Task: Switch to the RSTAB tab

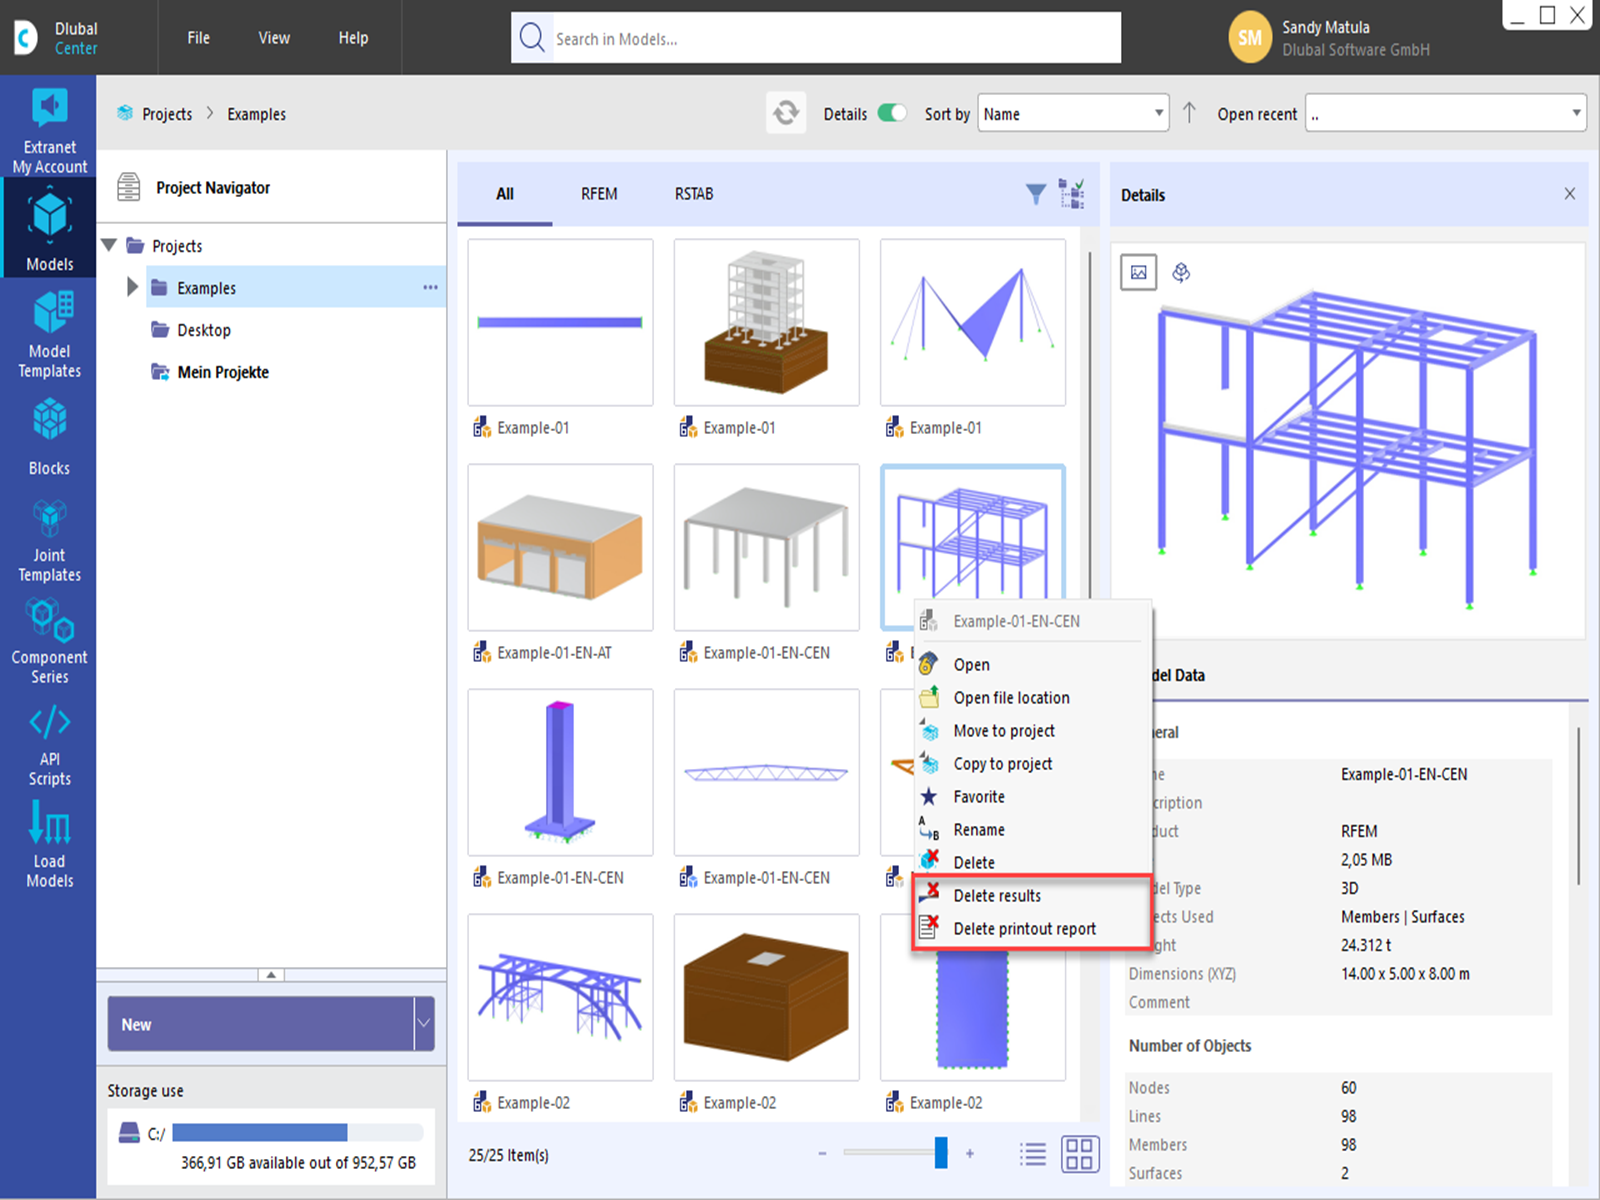Action: [694, 194]
